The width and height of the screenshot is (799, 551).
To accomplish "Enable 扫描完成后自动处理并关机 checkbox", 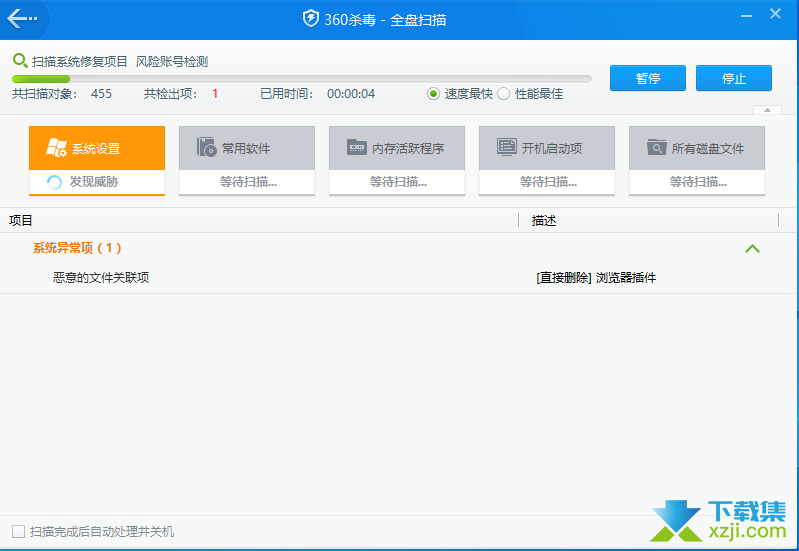I will (18, 532).
